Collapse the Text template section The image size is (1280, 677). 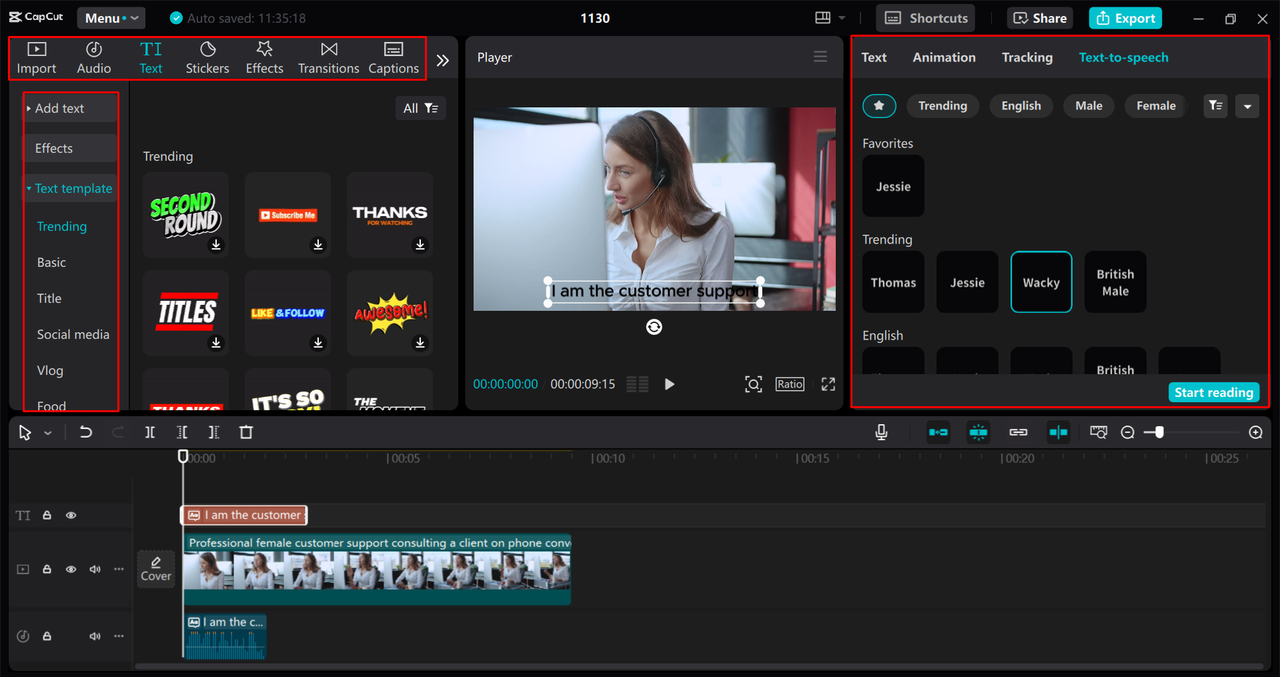click(70, 188)
